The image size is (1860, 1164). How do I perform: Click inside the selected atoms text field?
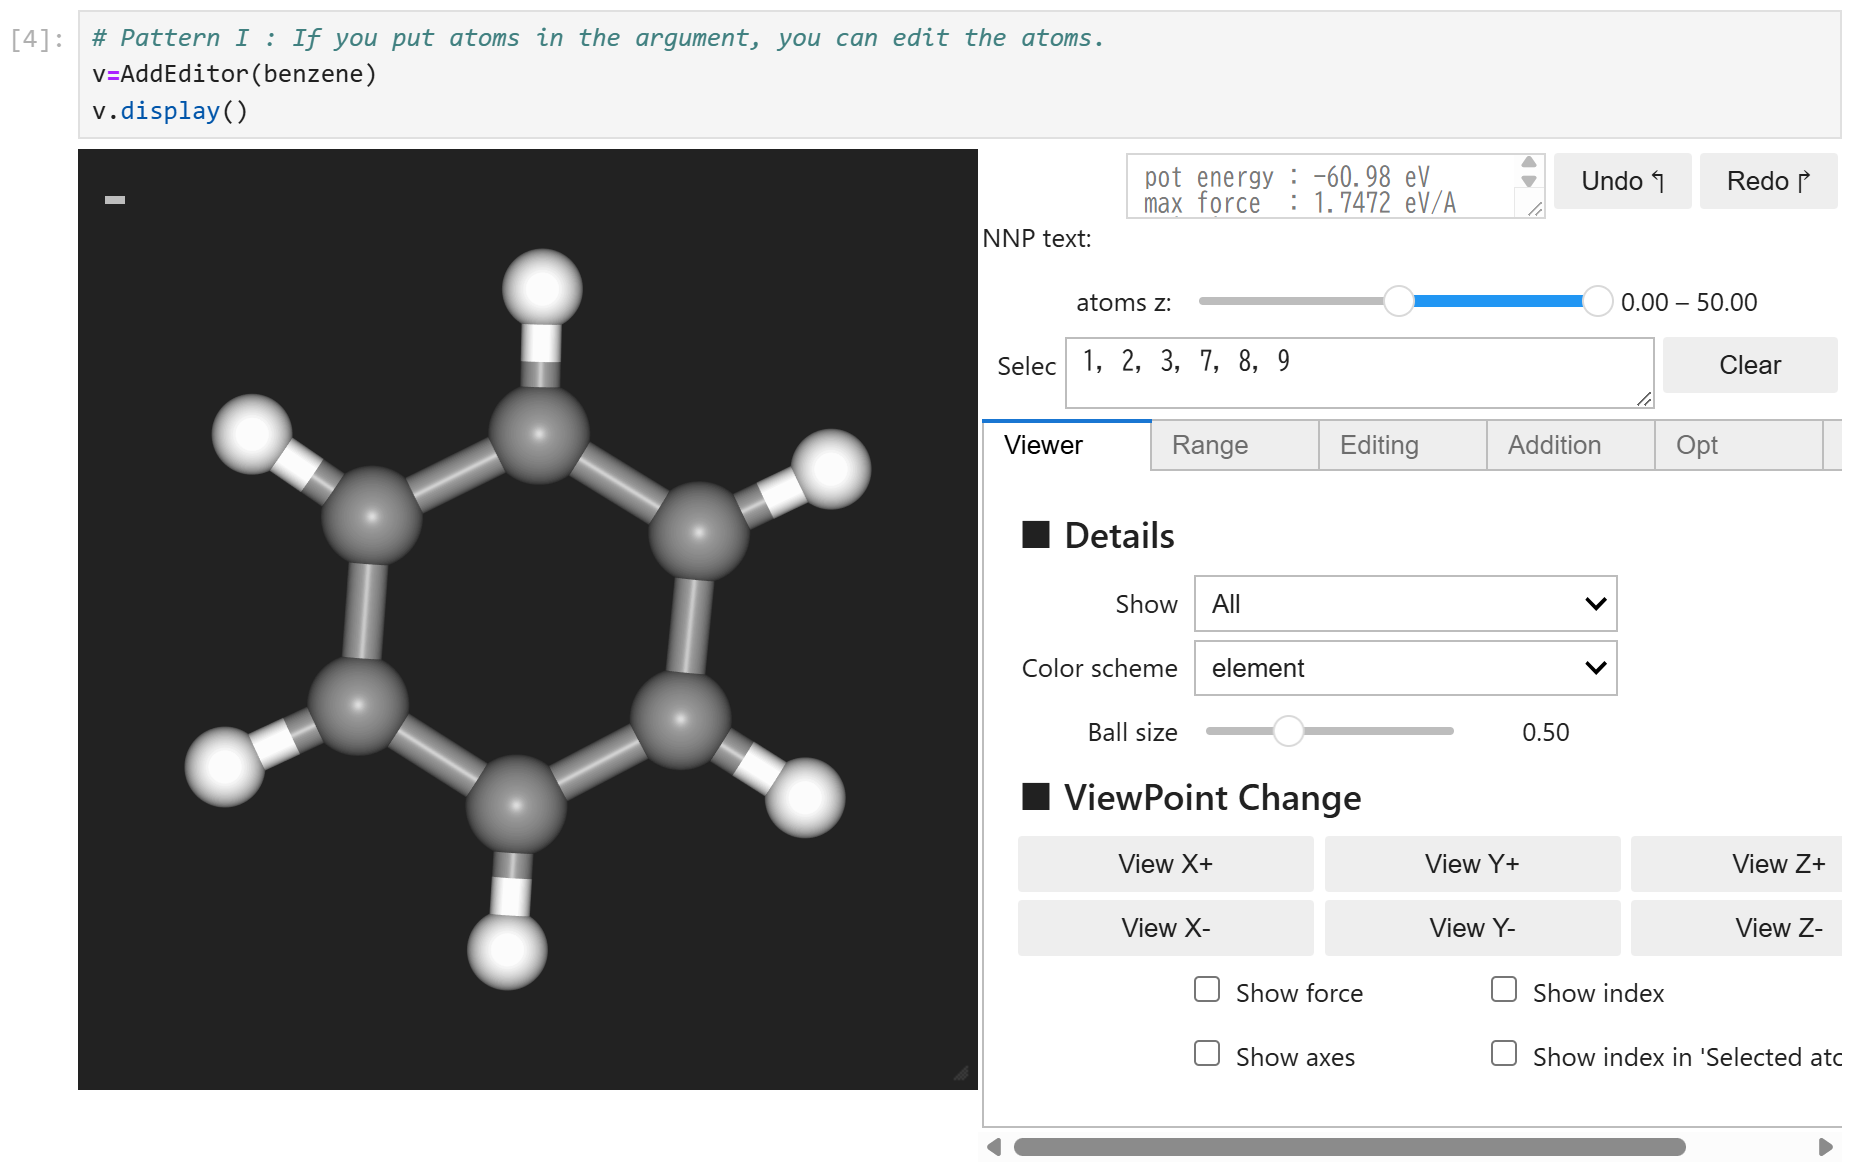coord(1358,373)
